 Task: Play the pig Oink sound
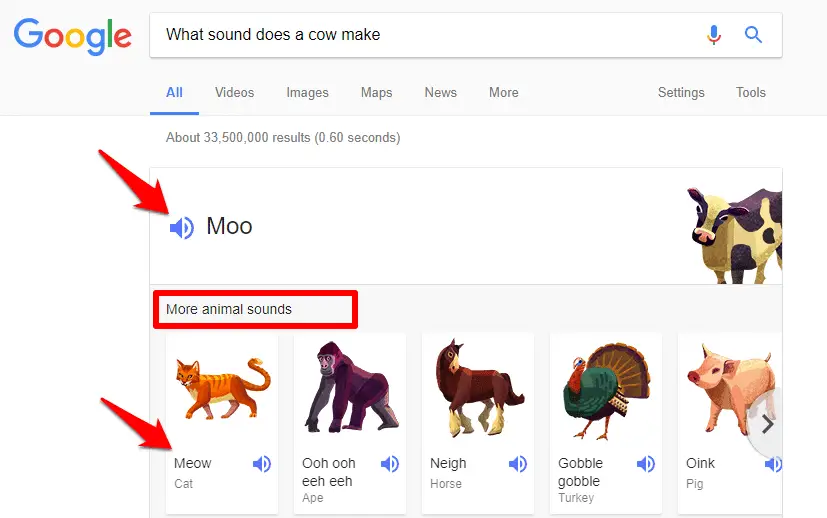click(773, 464)
